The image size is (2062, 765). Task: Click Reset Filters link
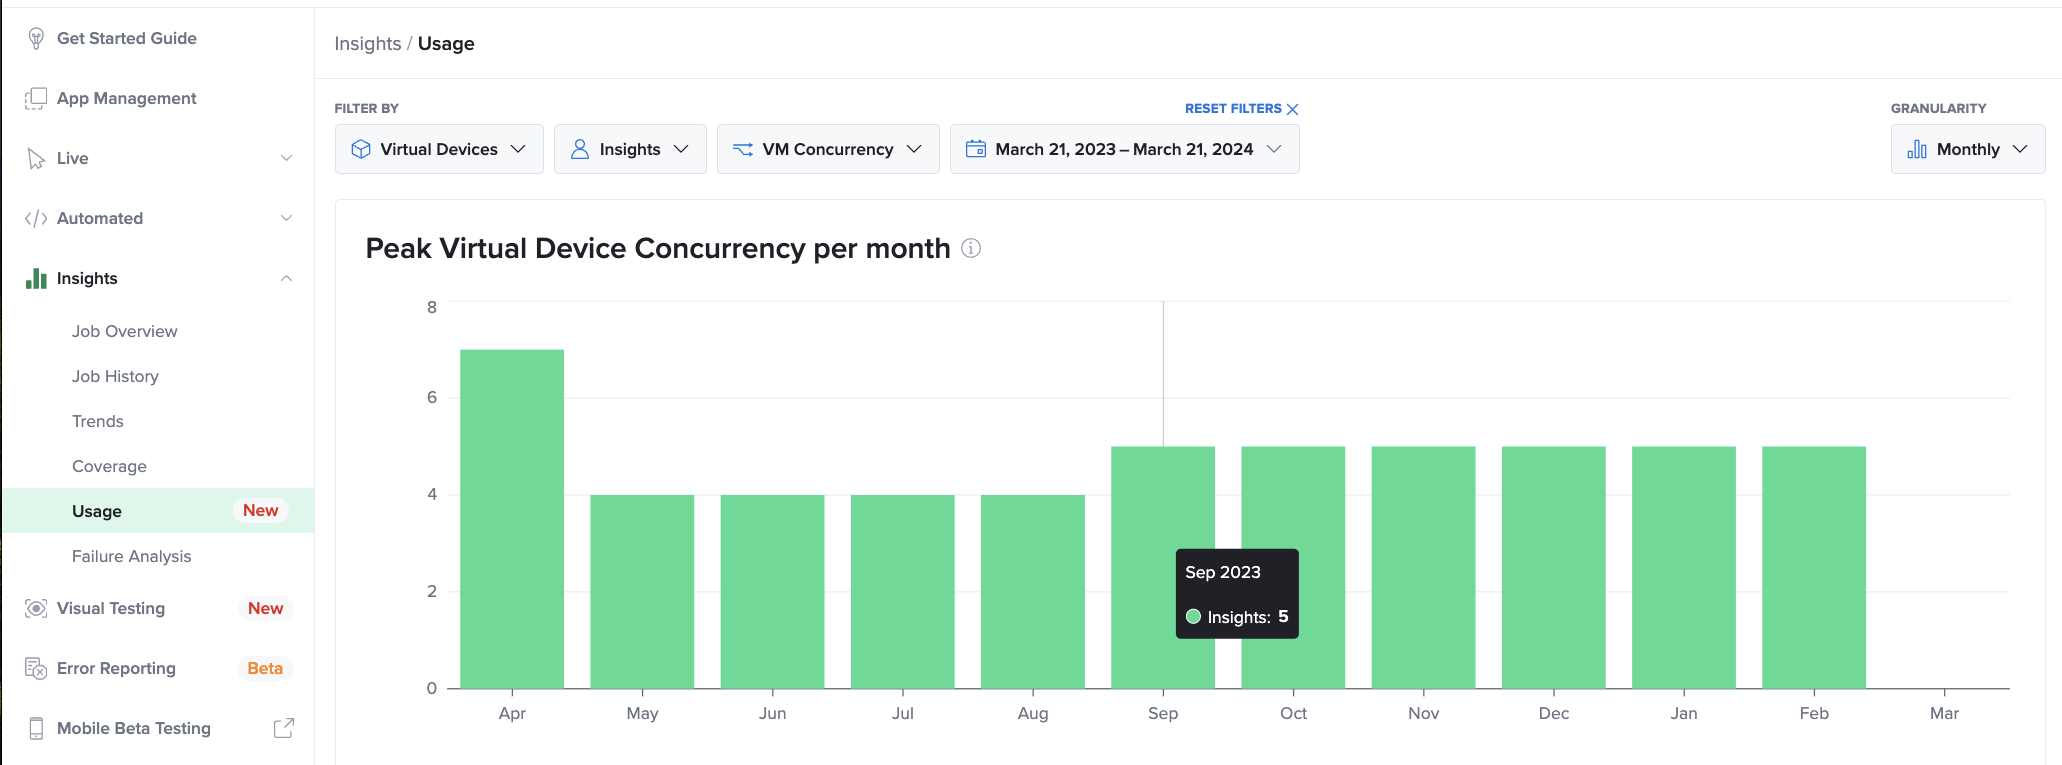[x=1241, y=108]
